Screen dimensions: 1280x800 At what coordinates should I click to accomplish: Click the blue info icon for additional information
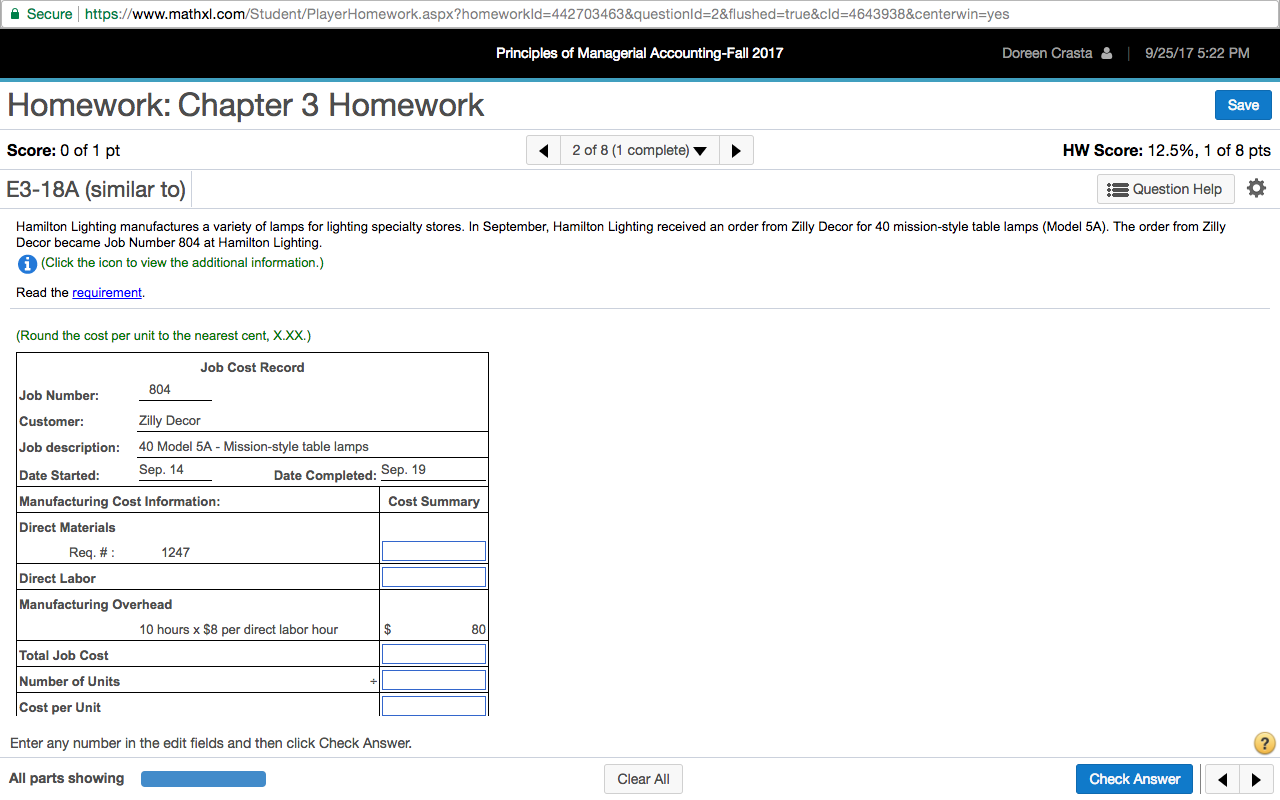click(x=27, y=264)
